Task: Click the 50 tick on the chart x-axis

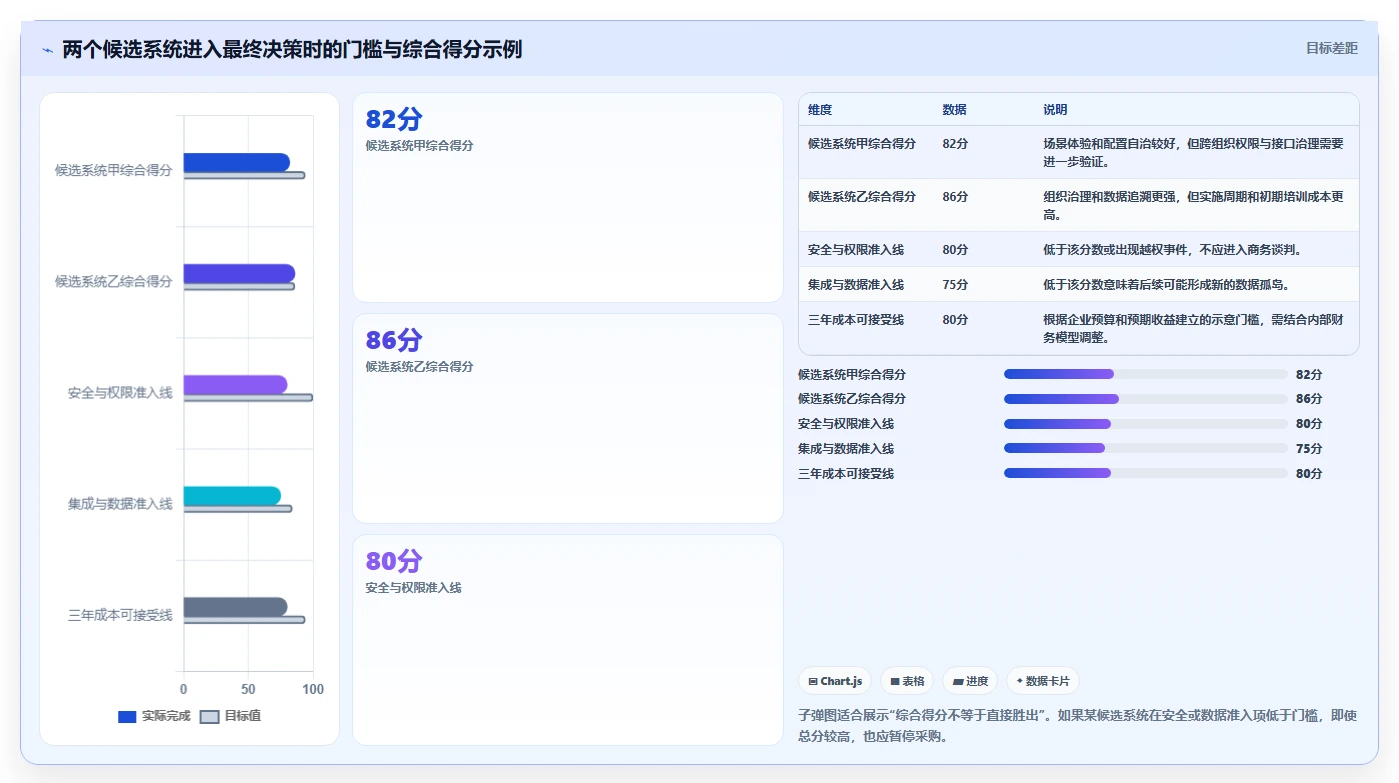Action: tap(248, 690)
